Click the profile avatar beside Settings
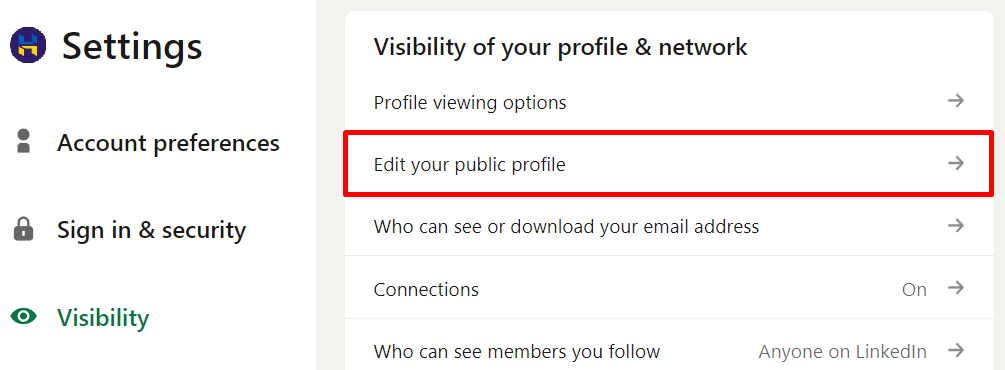This screenshot has width=1005, height=370. coord(28,45)
